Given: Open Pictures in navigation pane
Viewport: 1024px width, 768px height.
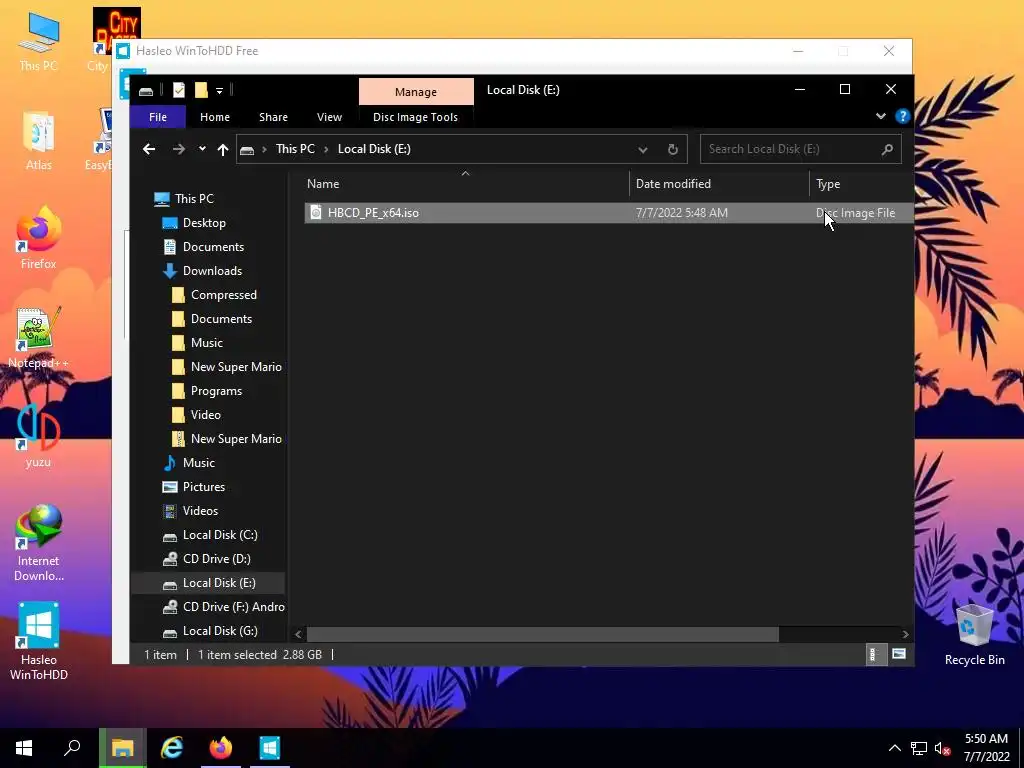Looking at the screenshot, I should 204,487.
